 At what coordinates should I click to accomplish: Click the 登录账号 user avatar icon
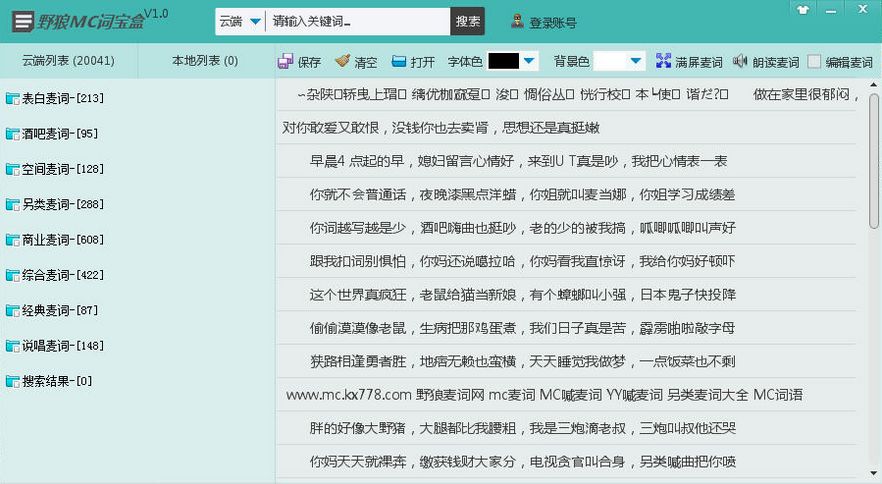pos(517,21)
